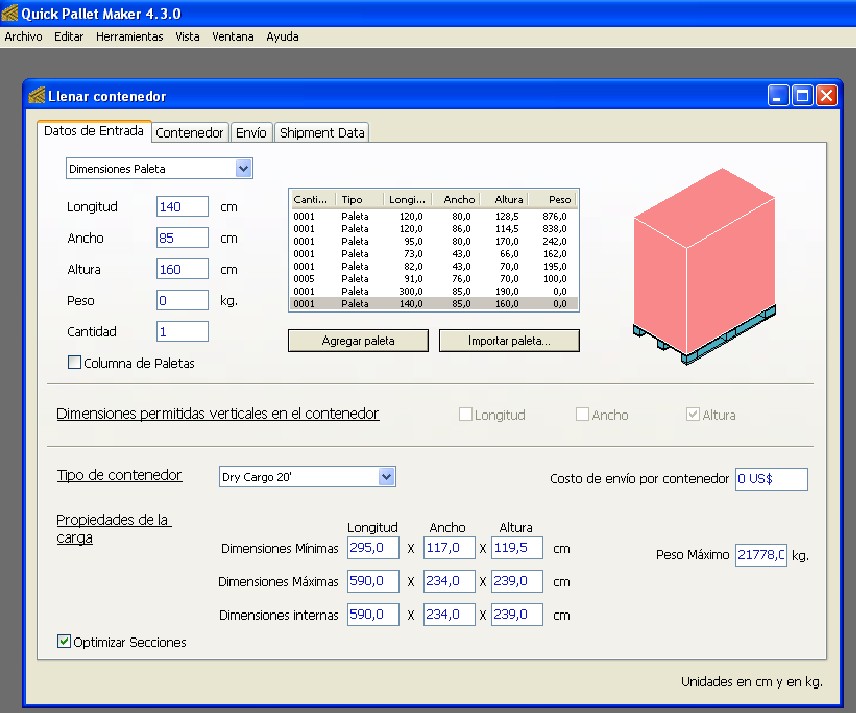The width and height of the screenshot is (856, 713).
Task: Toggle the Altura vertical dimension checkbox
Action: (x=693, y=414)
